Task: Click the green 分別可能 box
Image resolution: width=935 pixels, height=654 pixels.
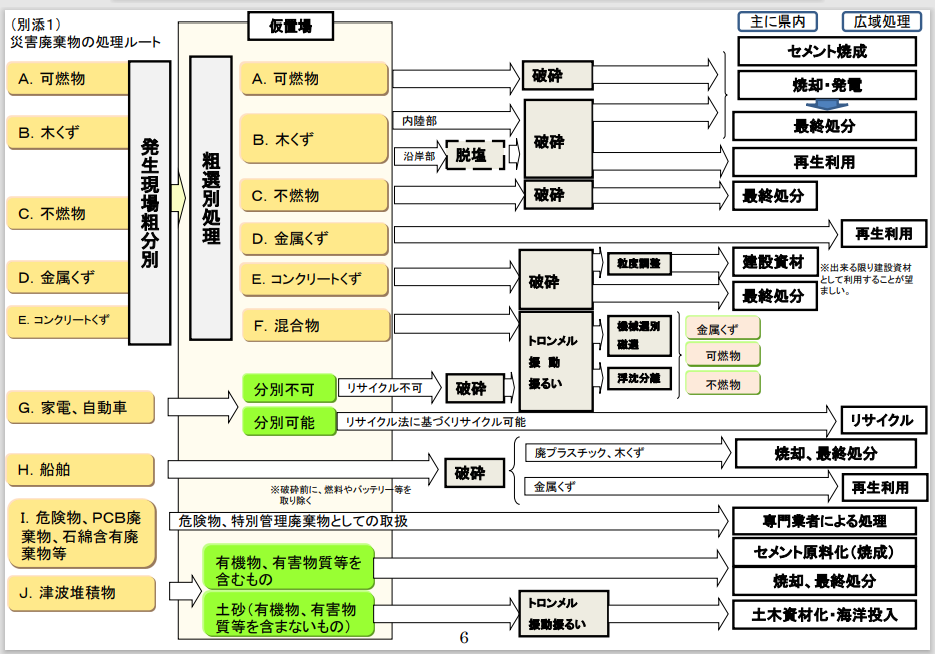Action: [x=289, y=423]
